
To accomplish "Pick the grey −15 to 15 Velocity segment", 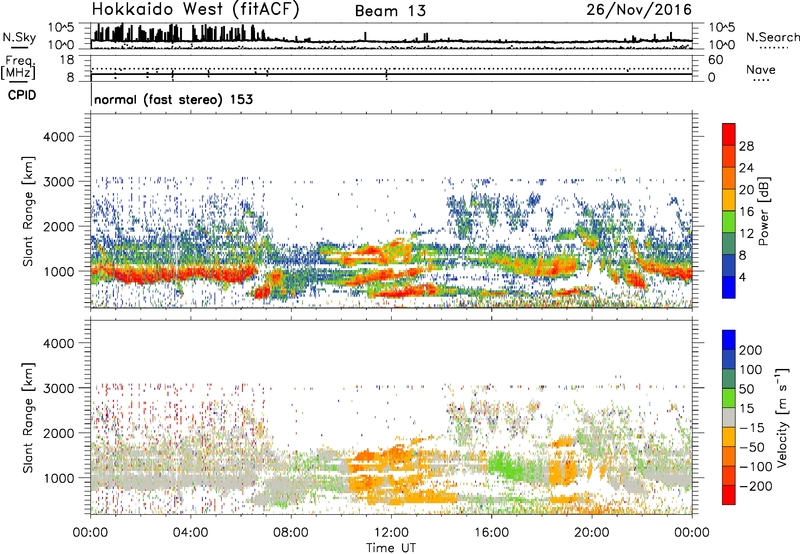I will point(729,417).
